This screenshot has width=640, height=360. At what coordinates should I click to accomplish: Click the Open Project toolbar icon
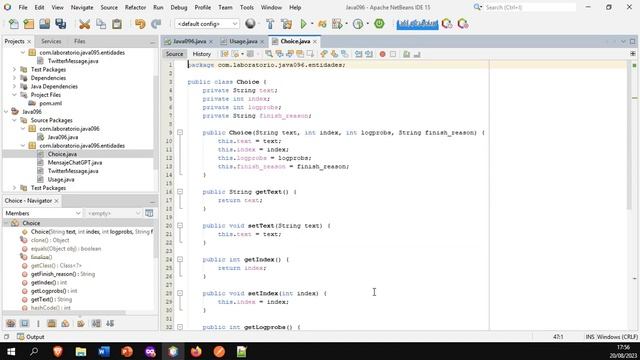point(44,24)
